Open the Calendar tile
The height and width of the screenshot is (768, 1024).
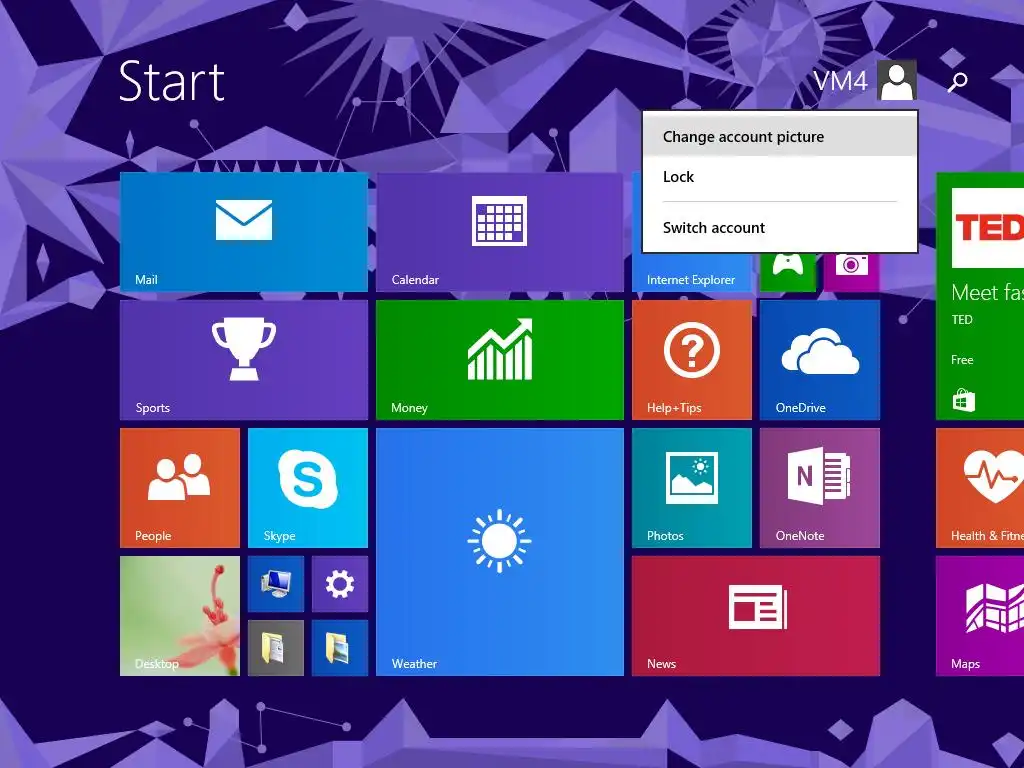click(x=500, y=232)
